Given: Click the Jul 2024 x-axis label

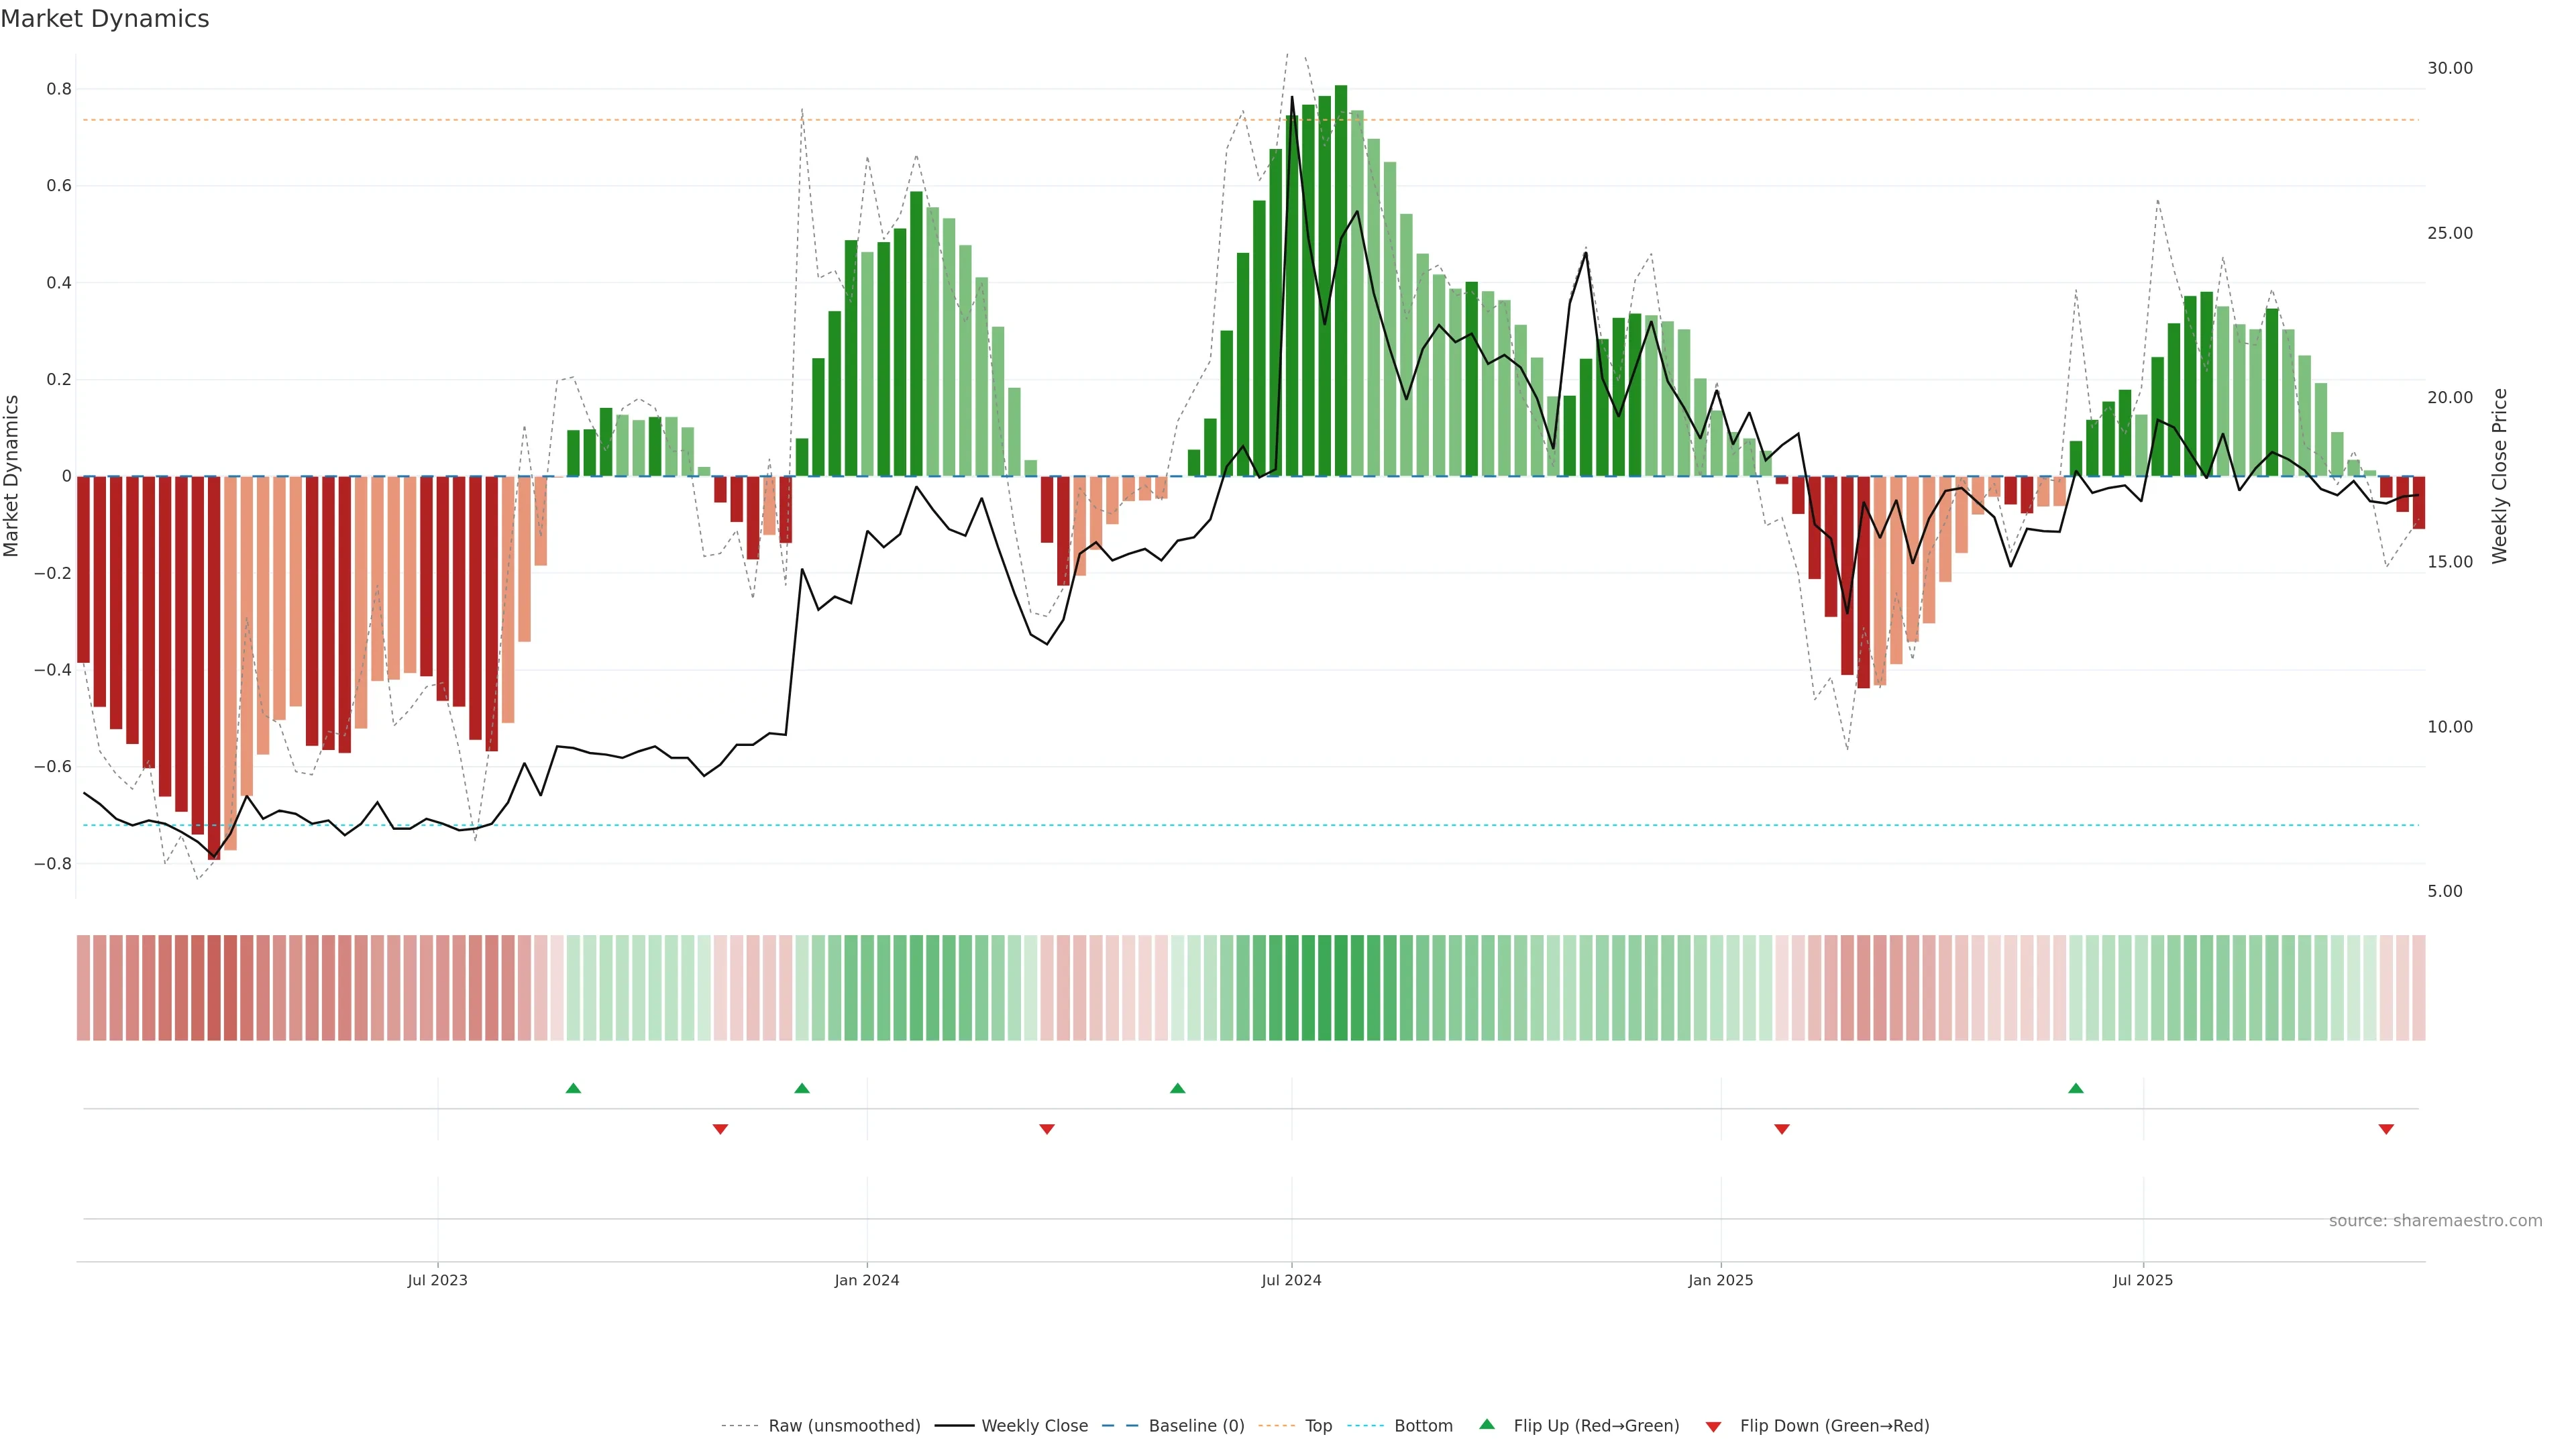Looking at the screenshot, I should pos(1291,1280).
